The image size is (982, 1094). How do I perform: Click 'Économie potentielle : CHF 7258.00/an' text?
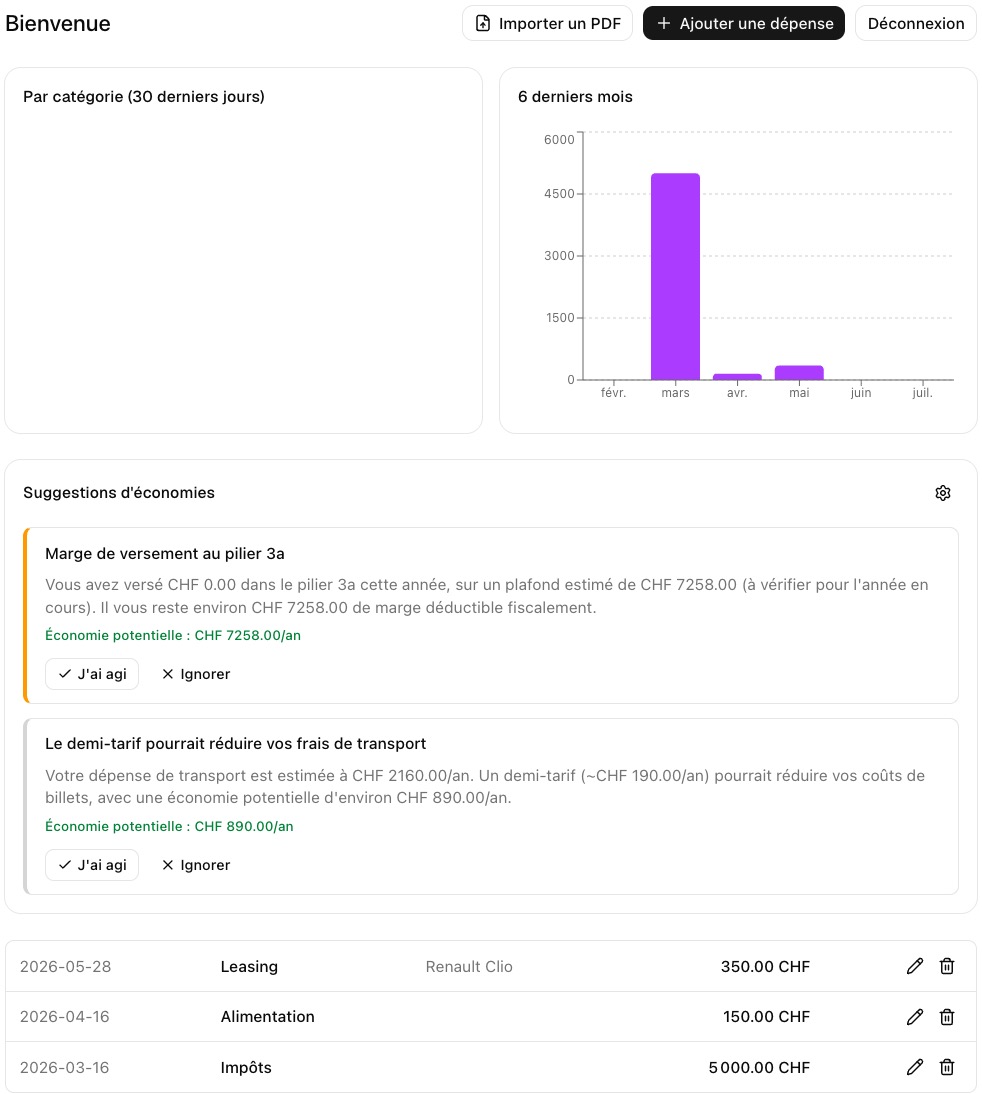point(173,635)
